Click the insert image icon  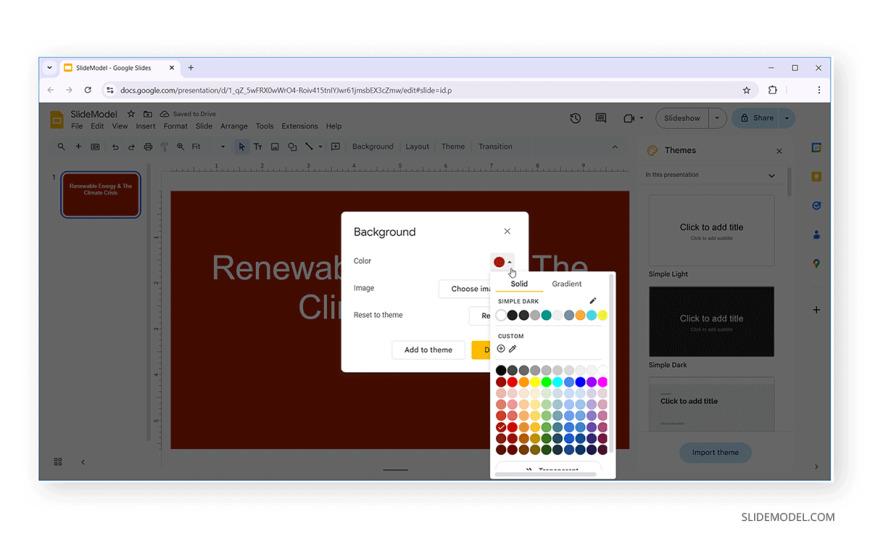tap(275, 147)
